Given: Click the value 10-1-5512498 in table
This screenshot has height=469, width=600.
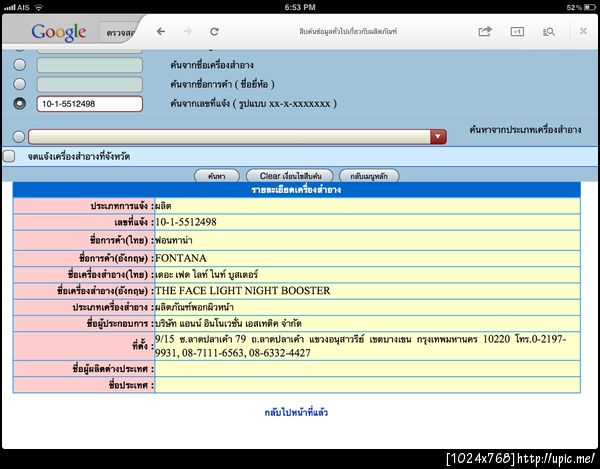Looking at the screenshot, I should [x=186, y=222].
